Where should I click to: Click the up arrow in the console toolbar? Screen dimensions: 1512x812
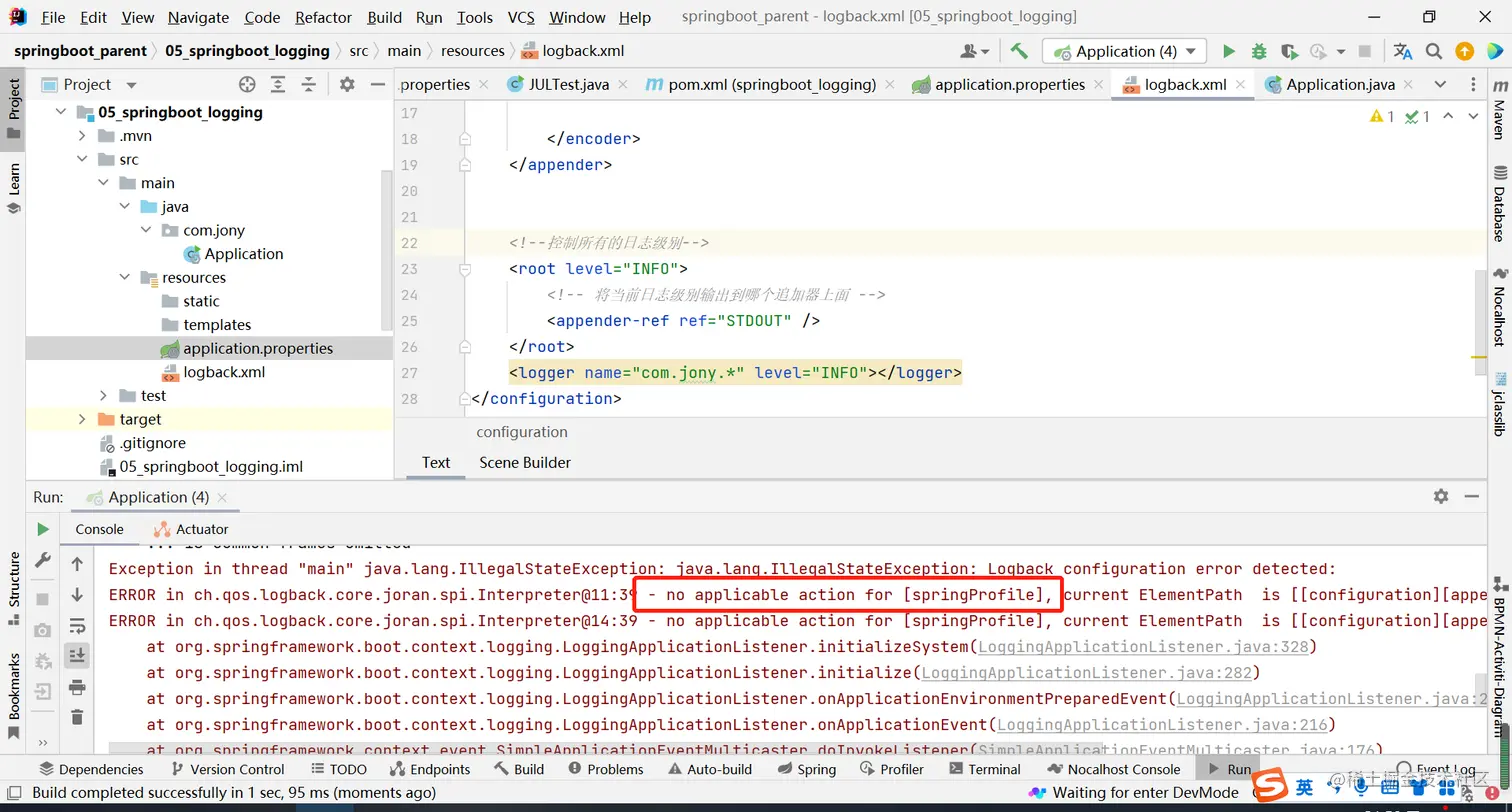click(77, 564)
